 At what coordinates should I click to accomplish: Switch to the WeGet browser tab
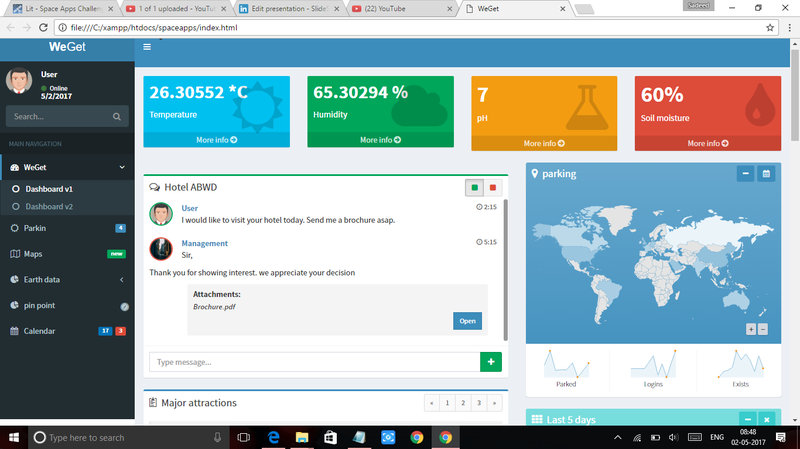pos(520,9)
